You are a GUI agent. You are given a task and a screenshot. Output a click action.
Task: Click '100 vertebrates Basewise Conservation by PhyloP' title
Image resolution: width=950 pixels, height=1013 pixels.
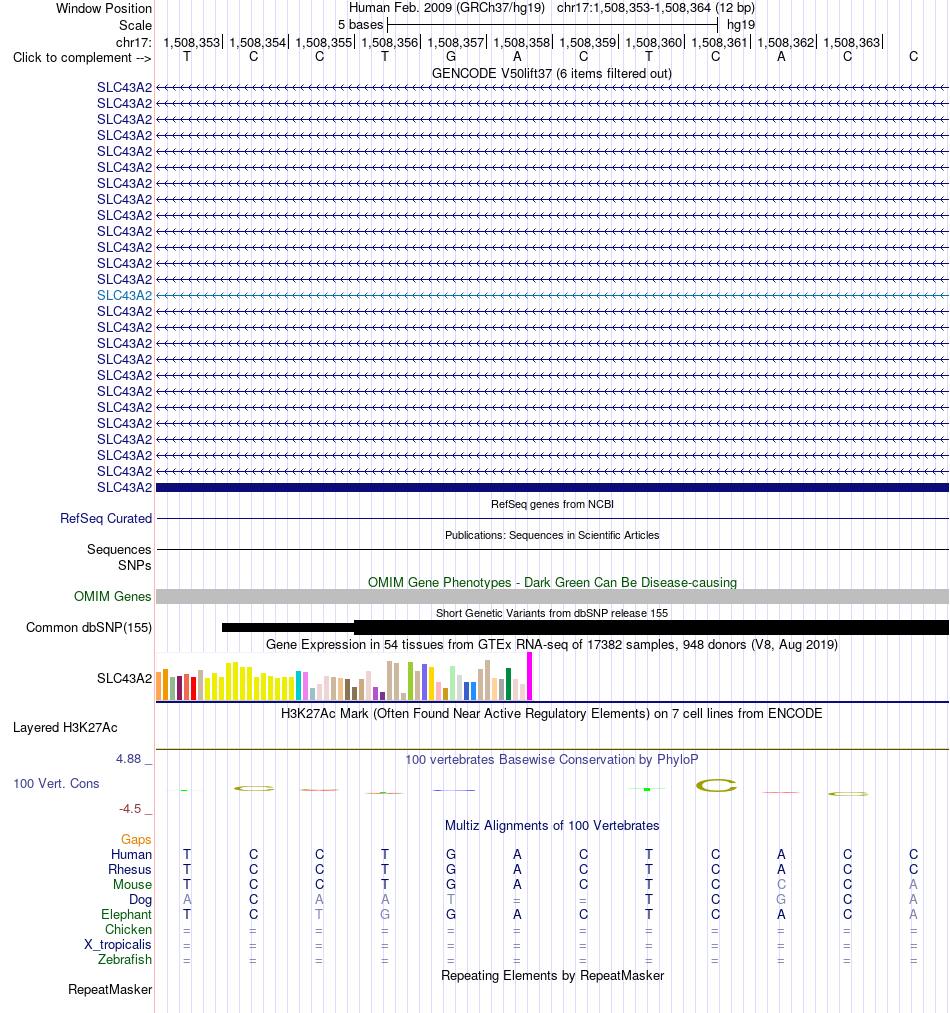click(x=552, y=759)
